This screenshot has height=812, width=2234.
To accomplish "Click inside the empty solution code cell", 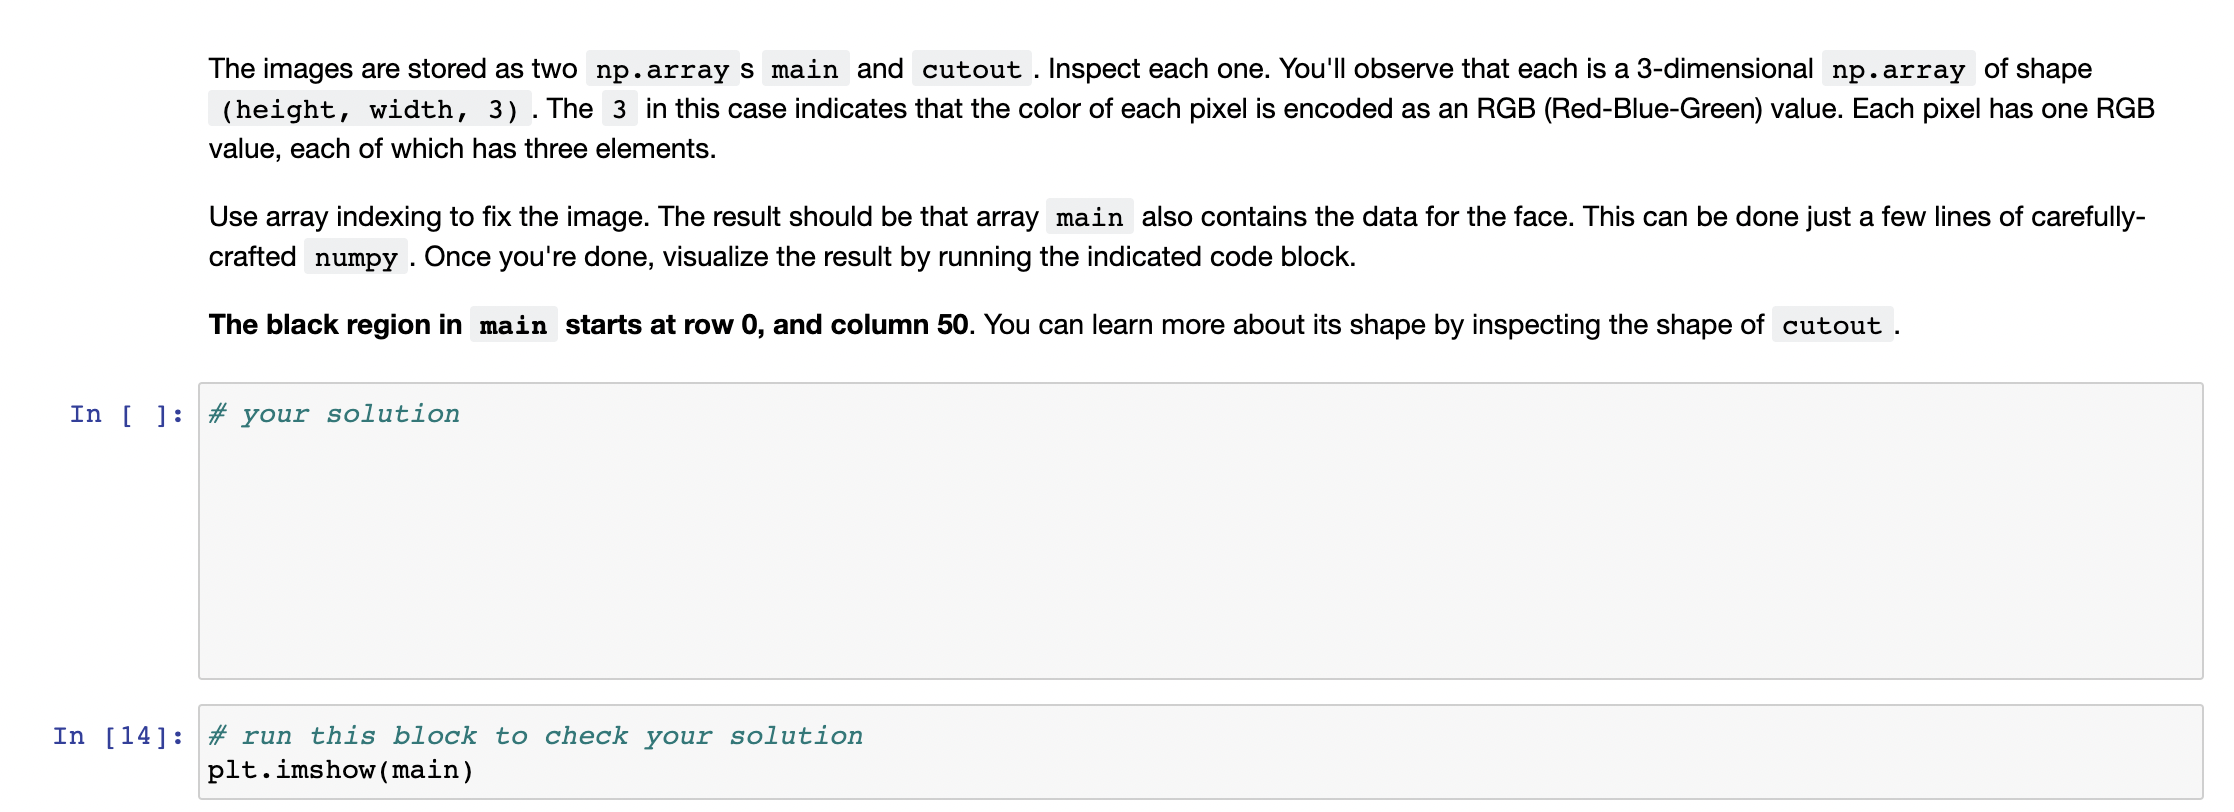I will pyautogui.click(x=1200, y=531).
